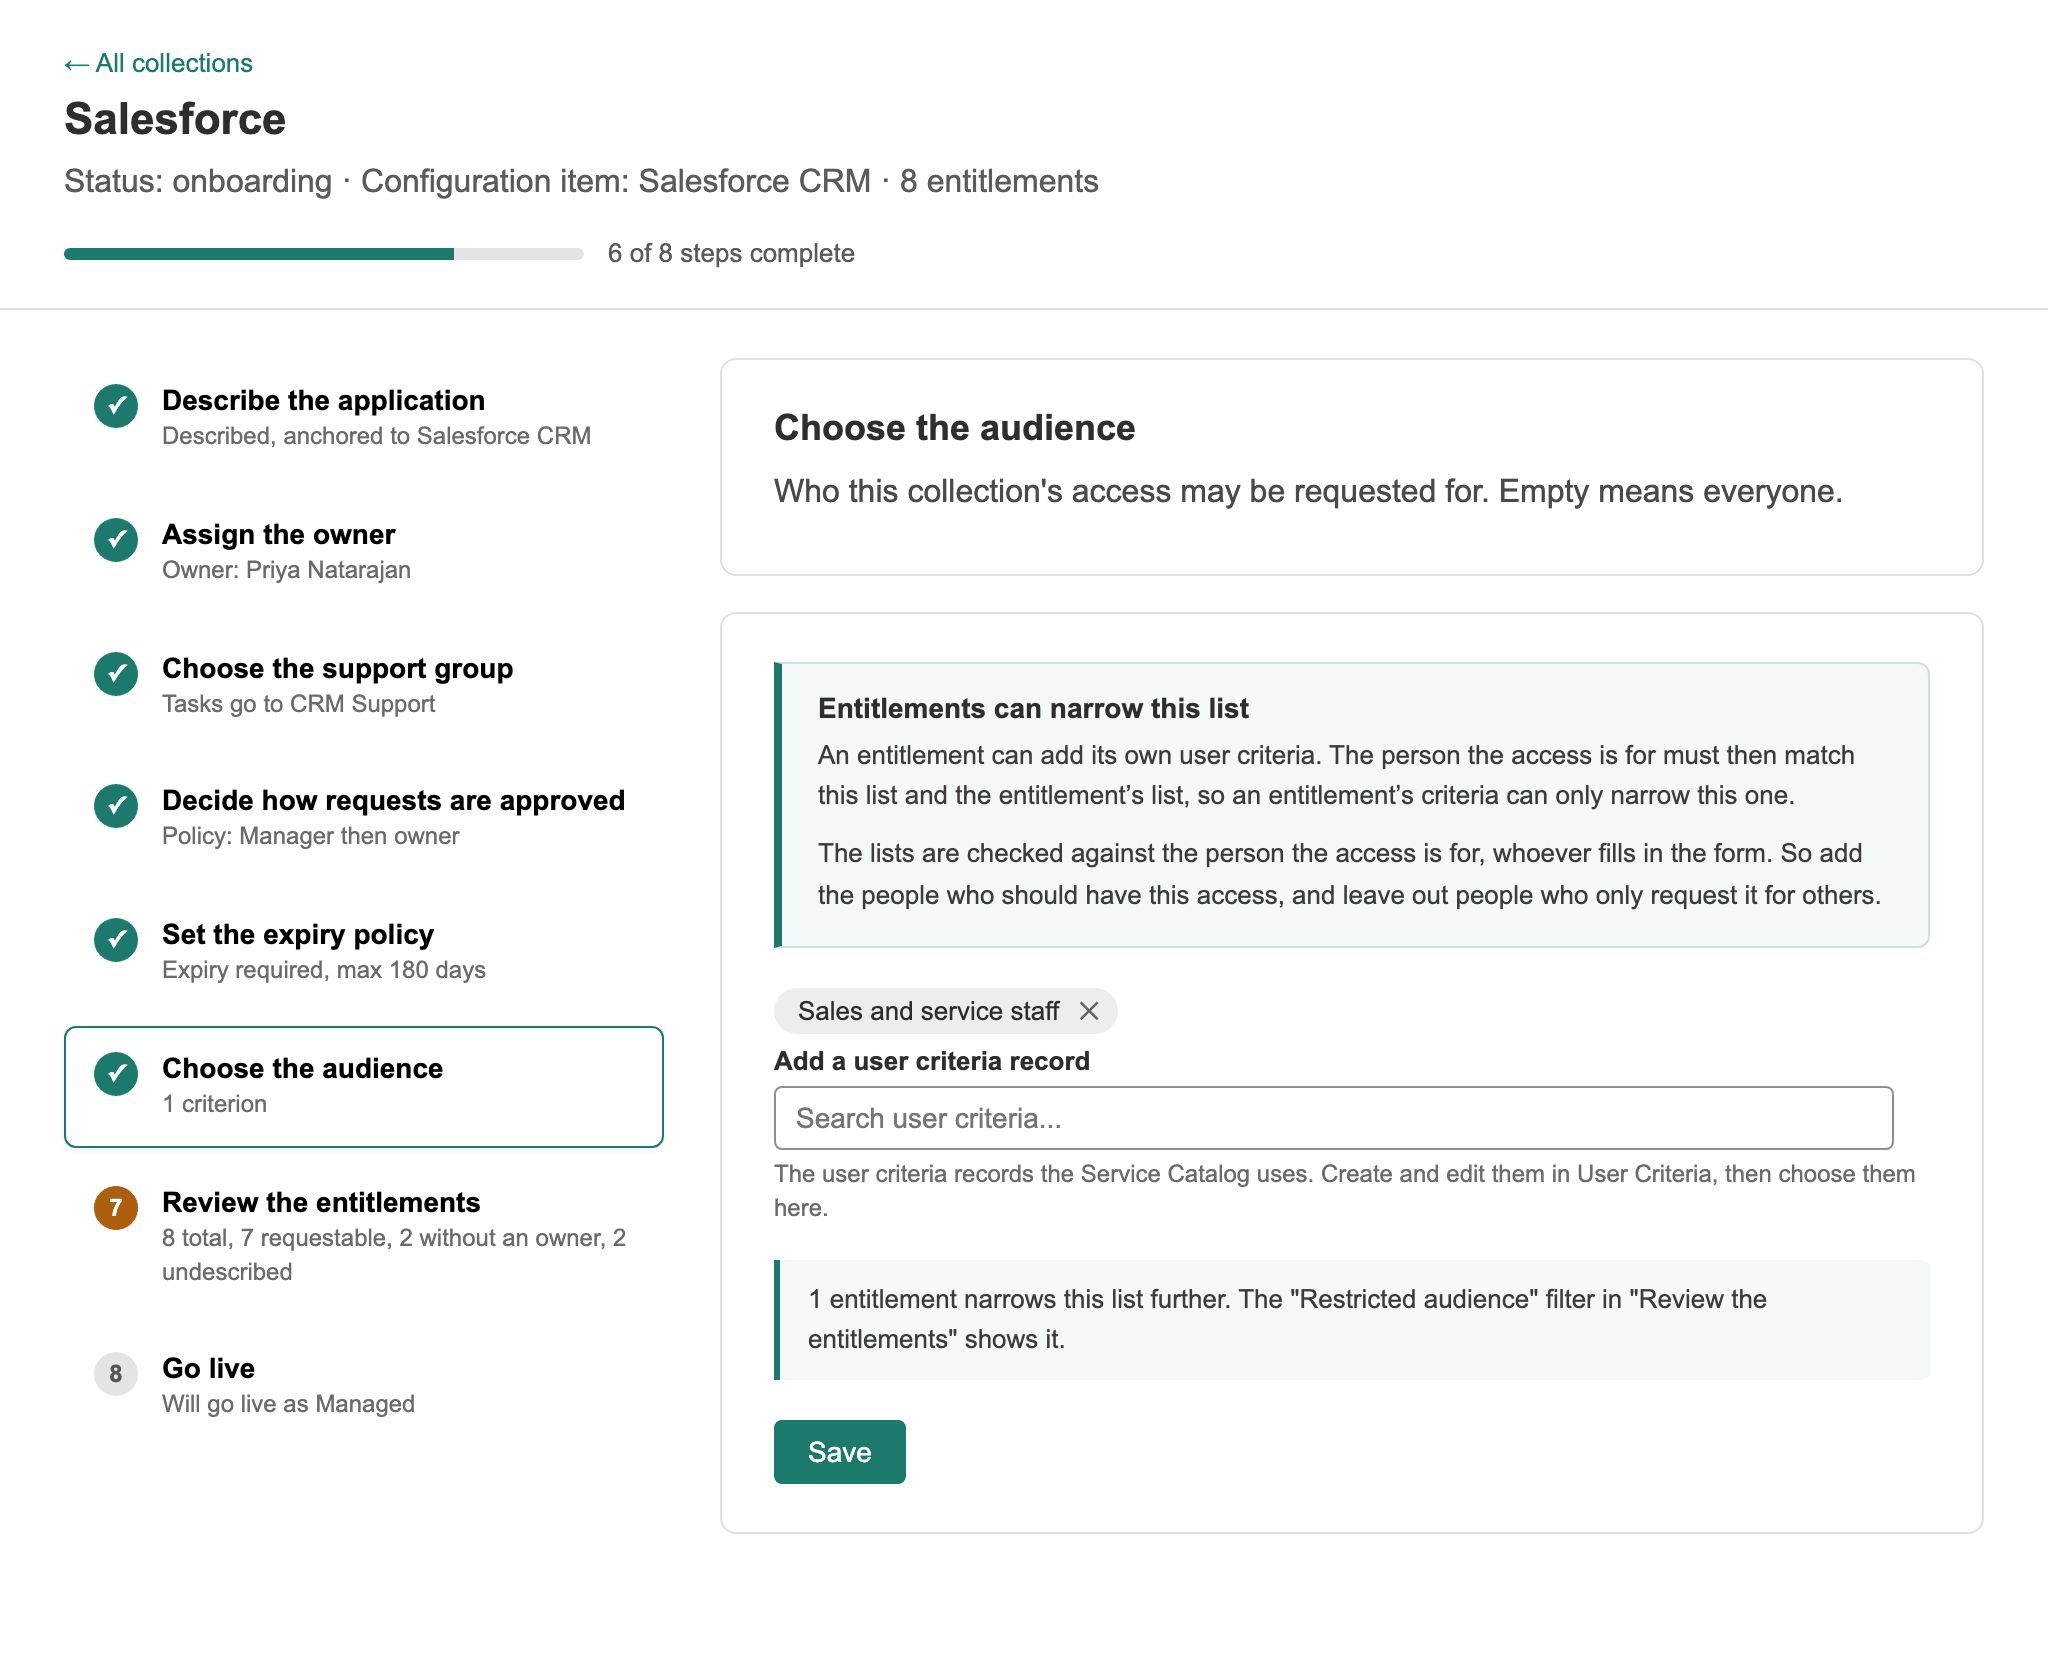Click the grey number 8 step badge

point(116,1373)
